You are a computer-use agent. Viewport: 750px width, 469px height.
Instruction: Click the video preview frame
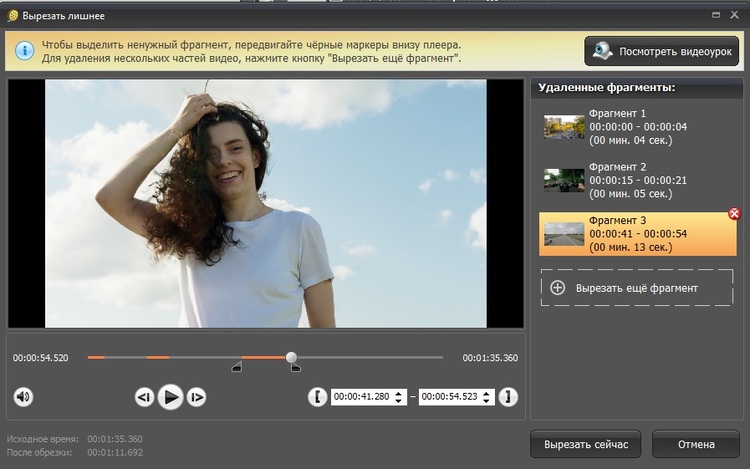[265, 204]
